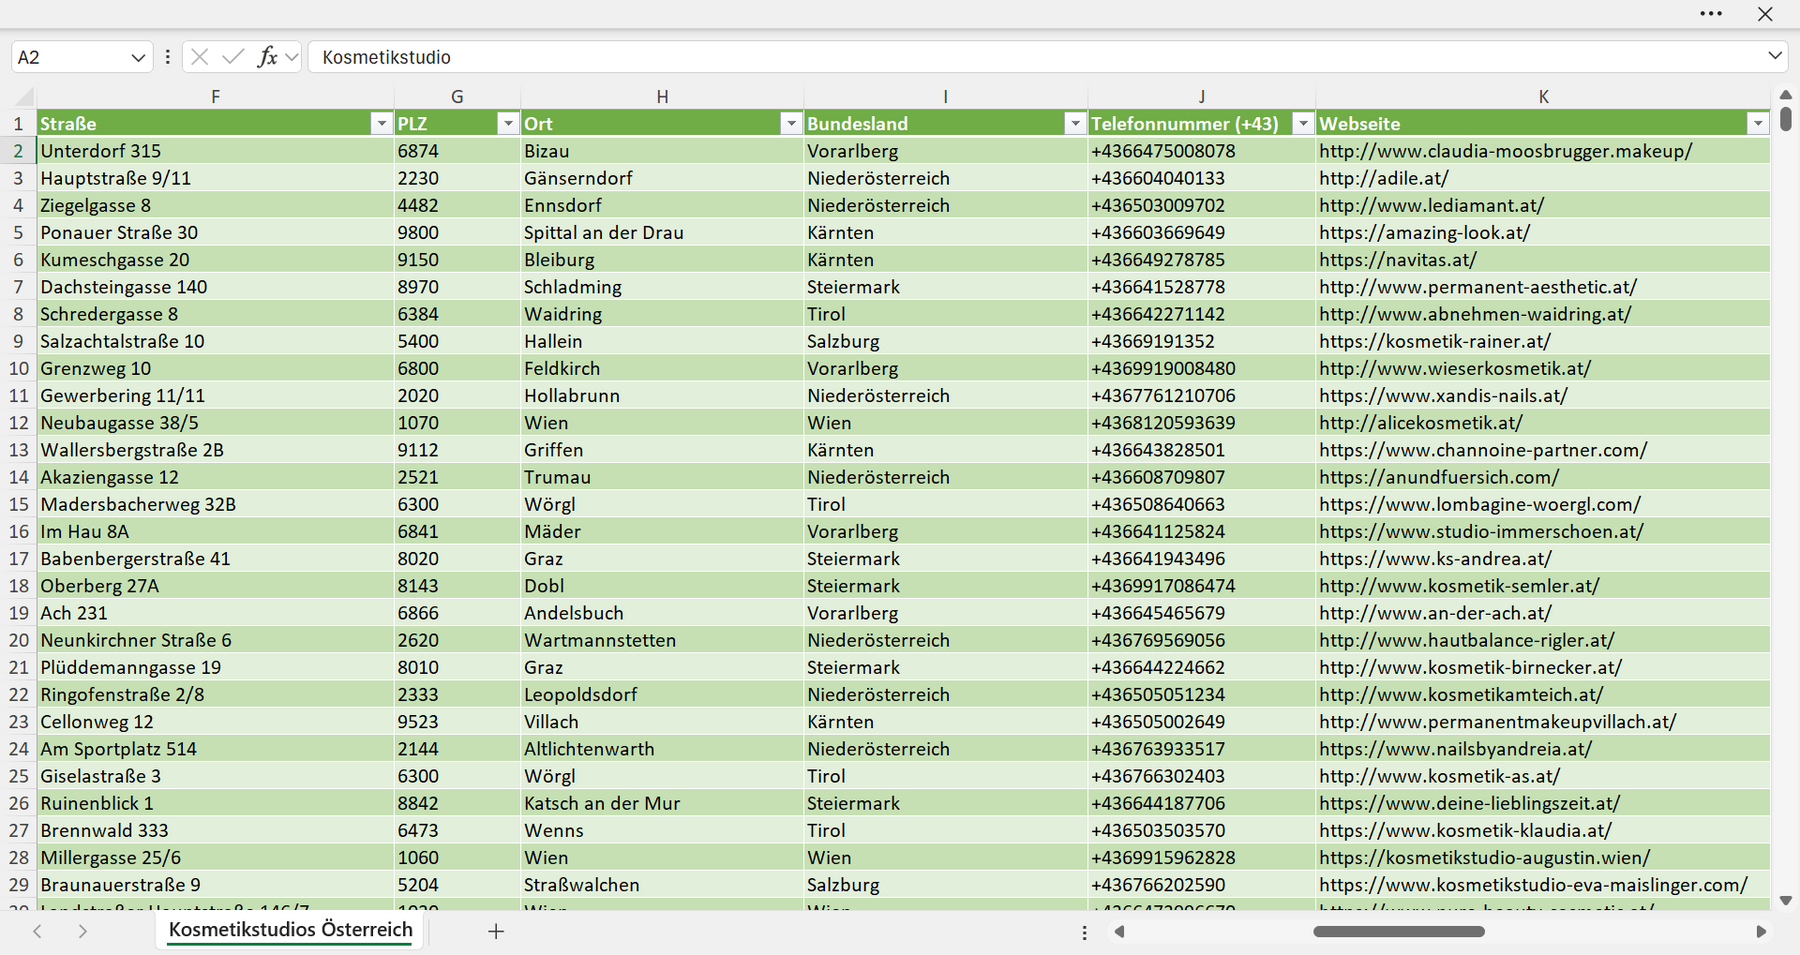This screenshot has width=1800, height=955.
Task: Select cell Spittal an der Drau
Action: pos(662,232)
